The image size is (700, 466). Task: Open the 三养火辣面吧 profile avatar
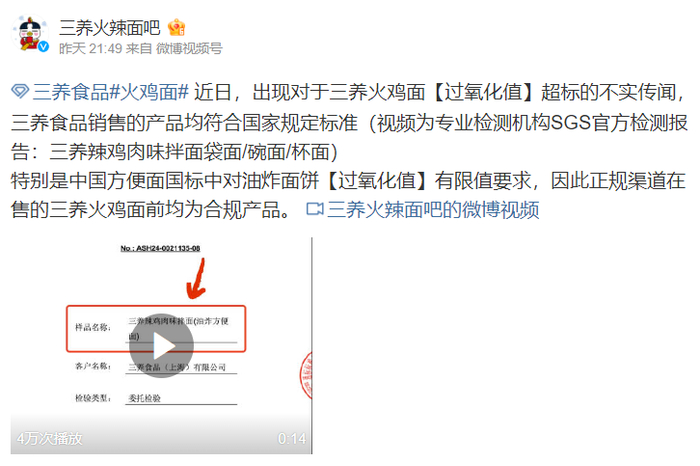click(x=30, y=34)
